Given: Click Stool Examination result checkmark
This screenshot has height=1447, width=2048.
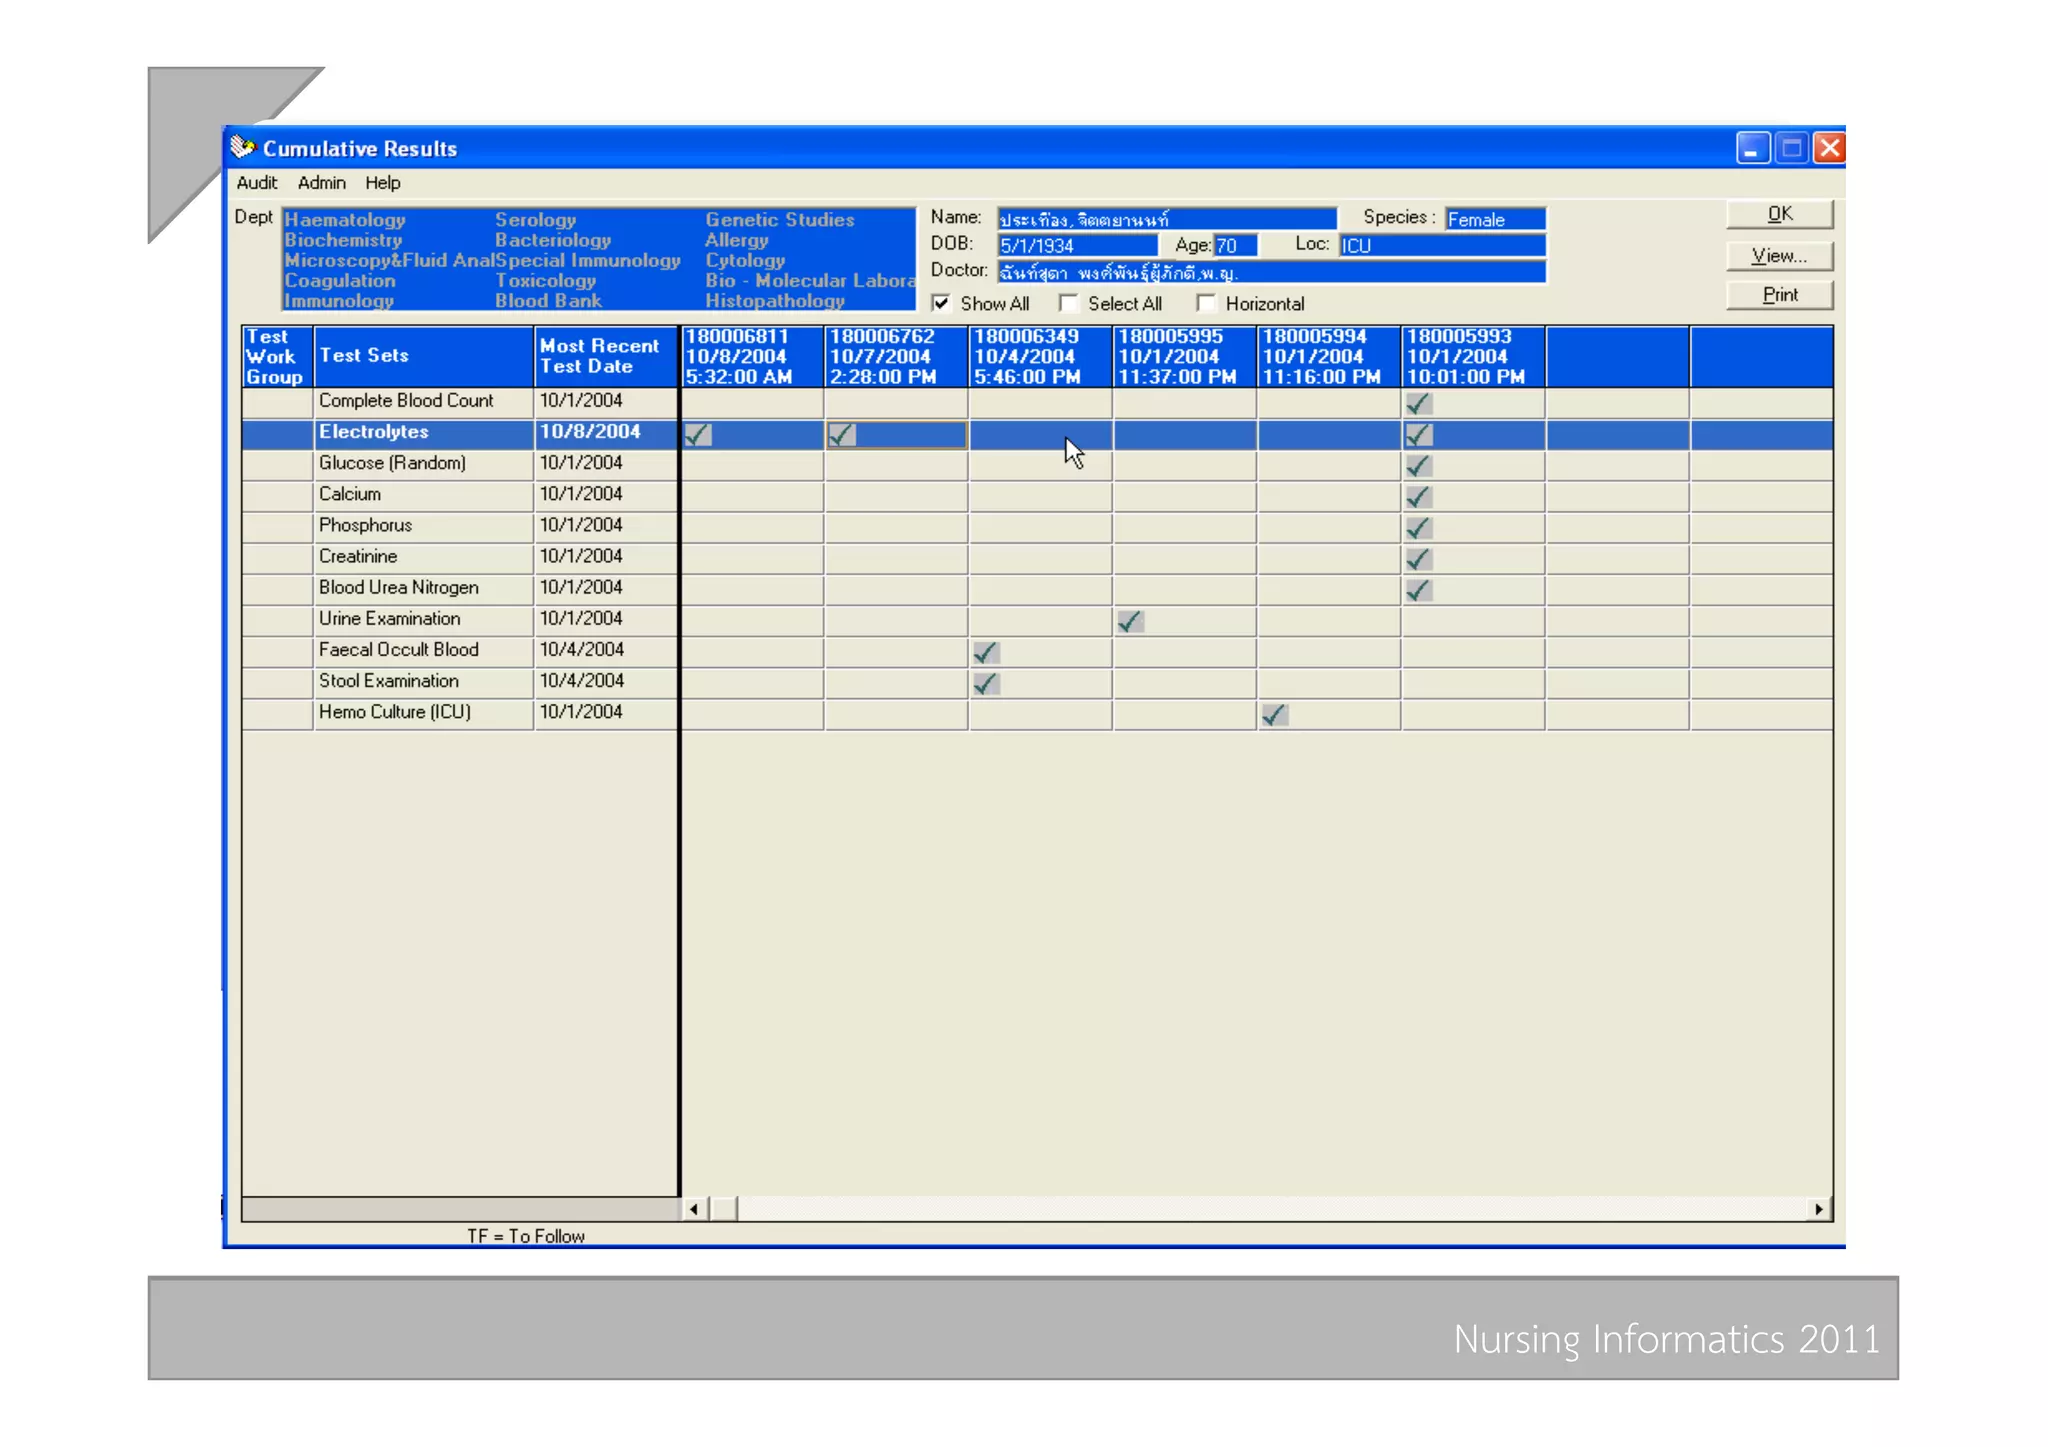Looking at the screenshot, I should pos(986,684).
